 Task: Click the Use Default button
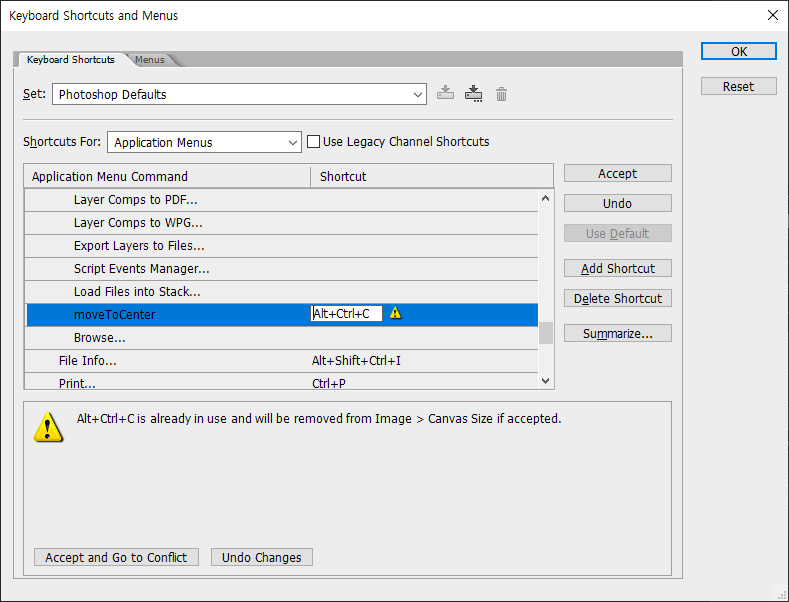pos(617,233)
